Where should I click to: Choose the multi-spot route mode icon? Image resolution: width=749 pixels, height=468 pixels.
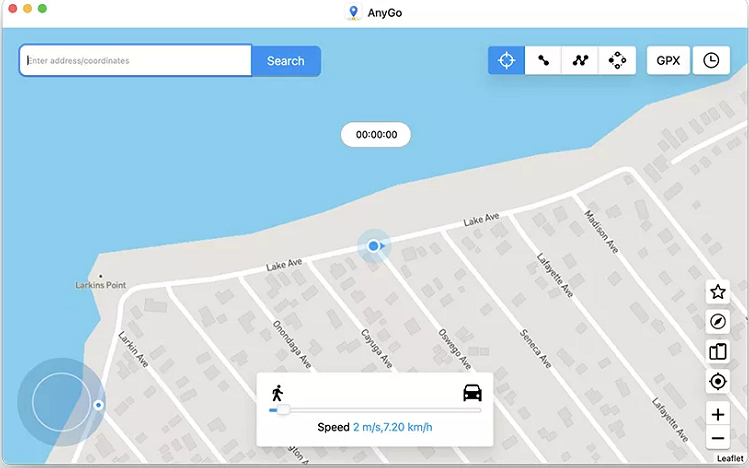coord(580,61)
